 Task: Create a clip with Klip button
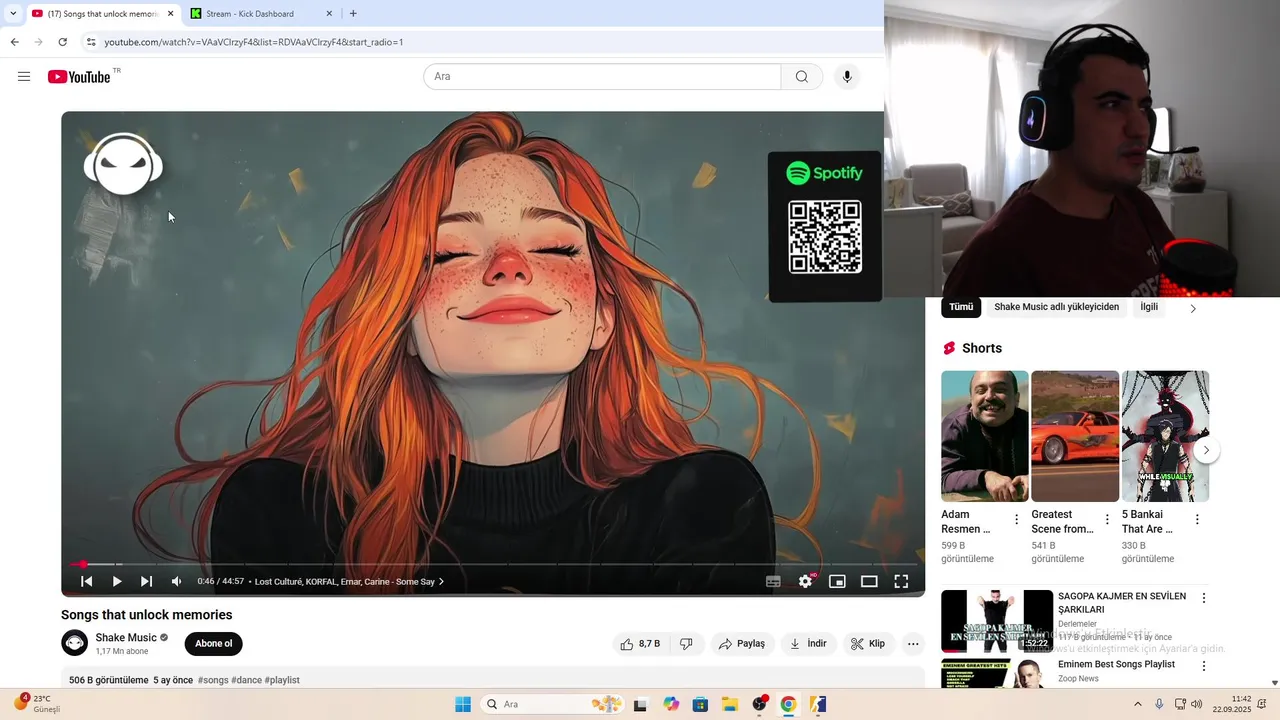coord(868,644)
